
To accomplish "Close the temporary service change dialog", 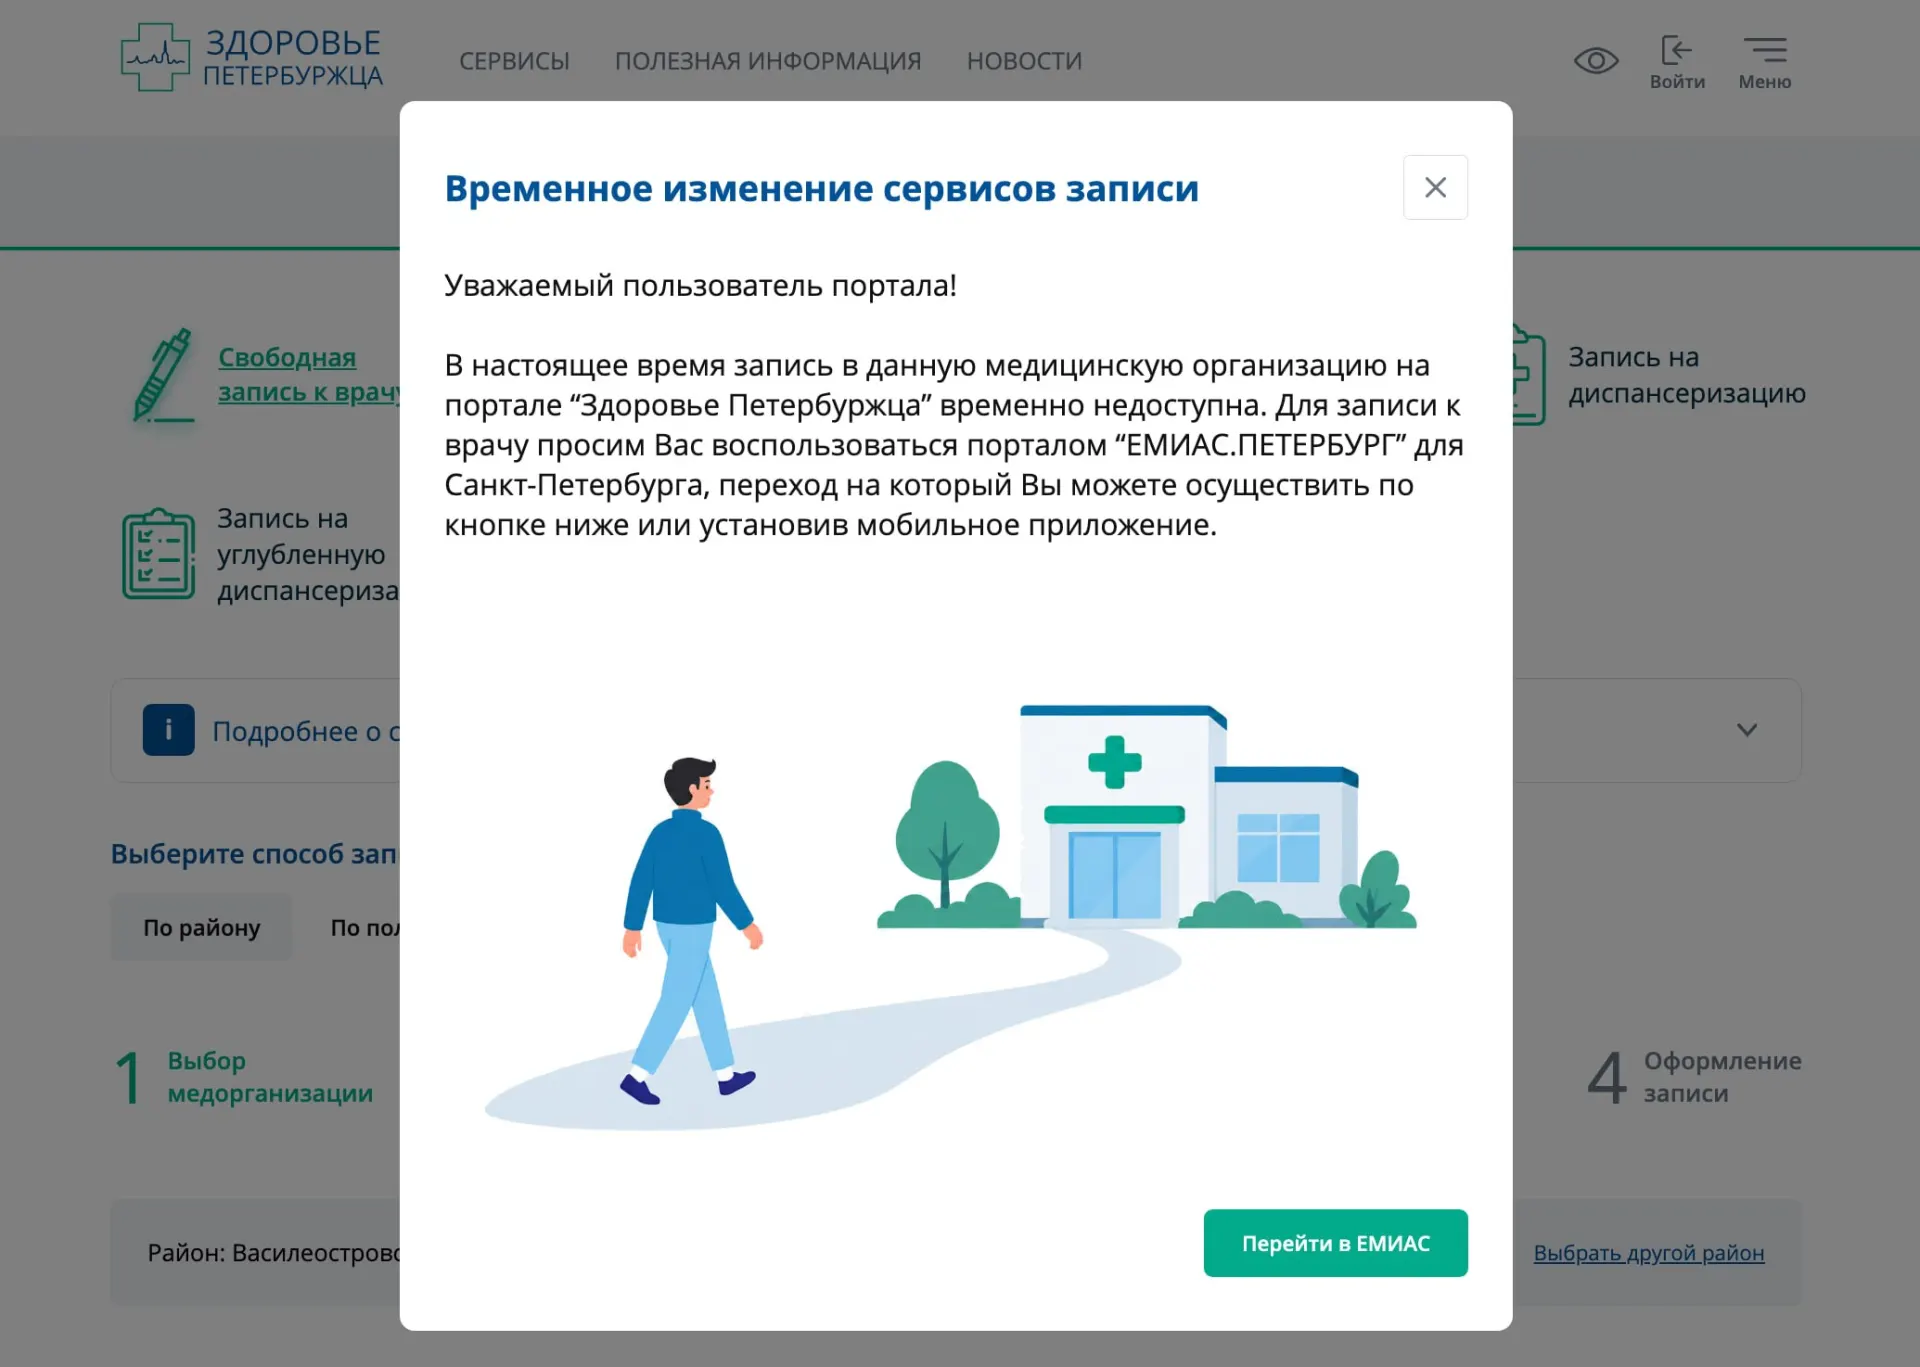I will pos(1435,187).
